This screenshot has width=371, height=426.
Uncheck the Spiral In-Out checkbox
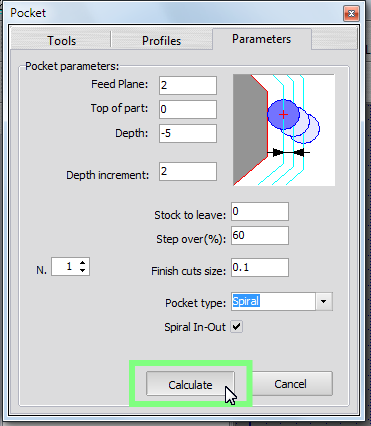click(237, 327)
